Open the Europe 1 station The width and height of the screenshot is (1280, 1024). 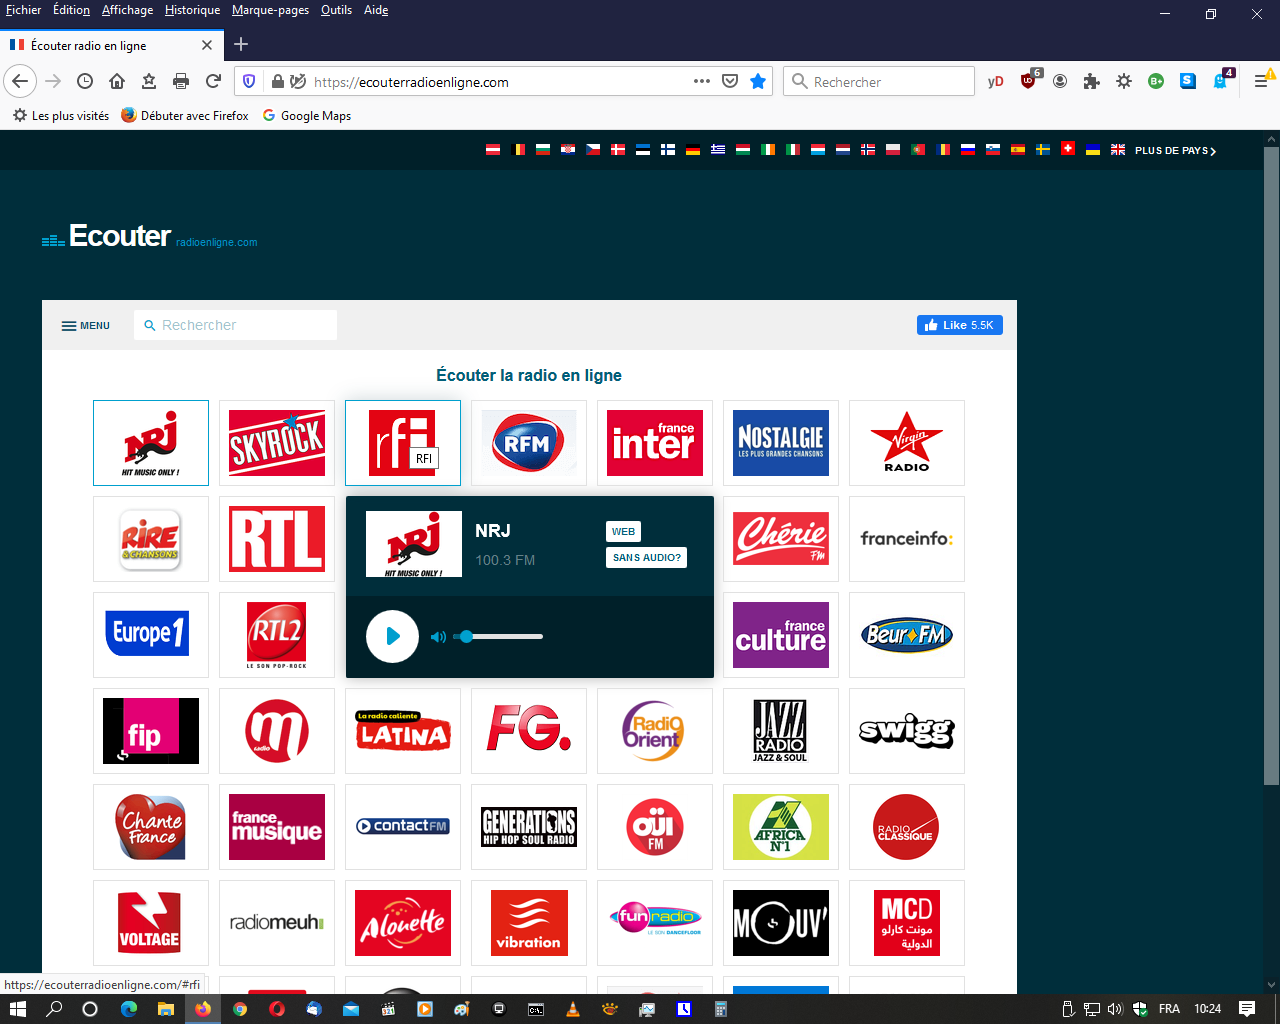[151, 635]
